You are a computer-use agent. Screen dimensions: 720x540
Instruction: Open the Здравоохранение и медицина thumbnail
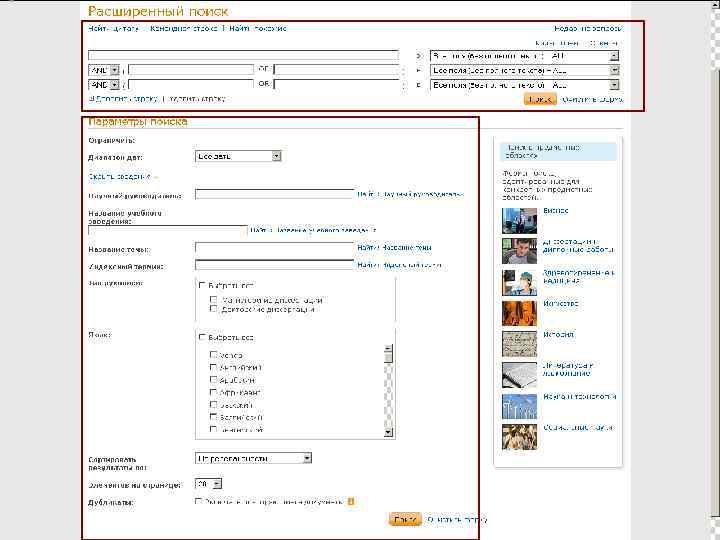pos(519,282)
